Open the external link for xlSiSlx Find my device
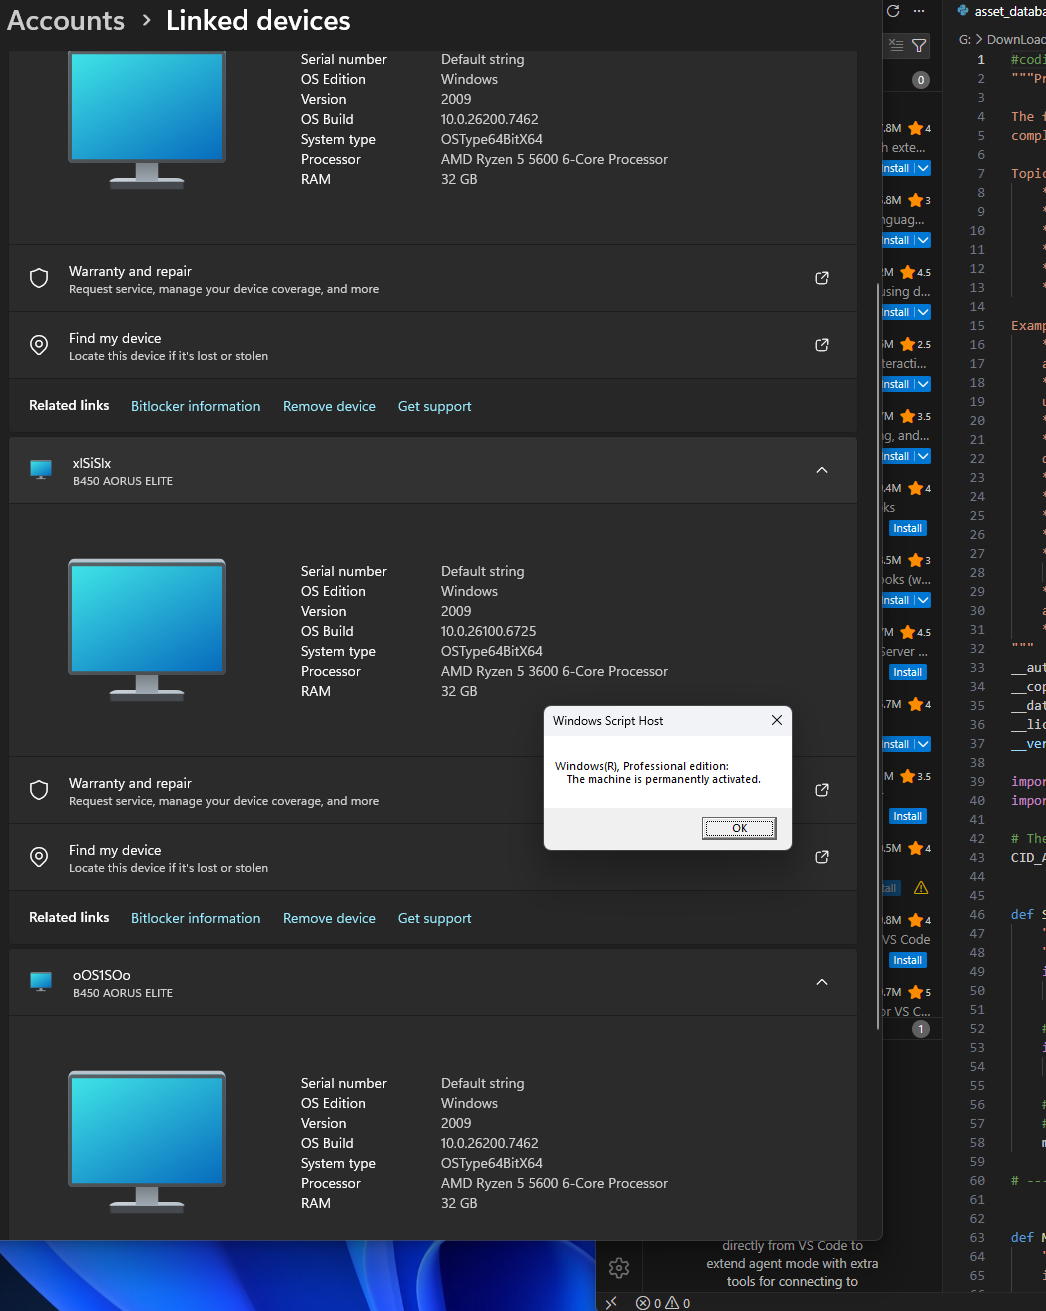This screenshot has height=1311, width=1046. (822, 857)
